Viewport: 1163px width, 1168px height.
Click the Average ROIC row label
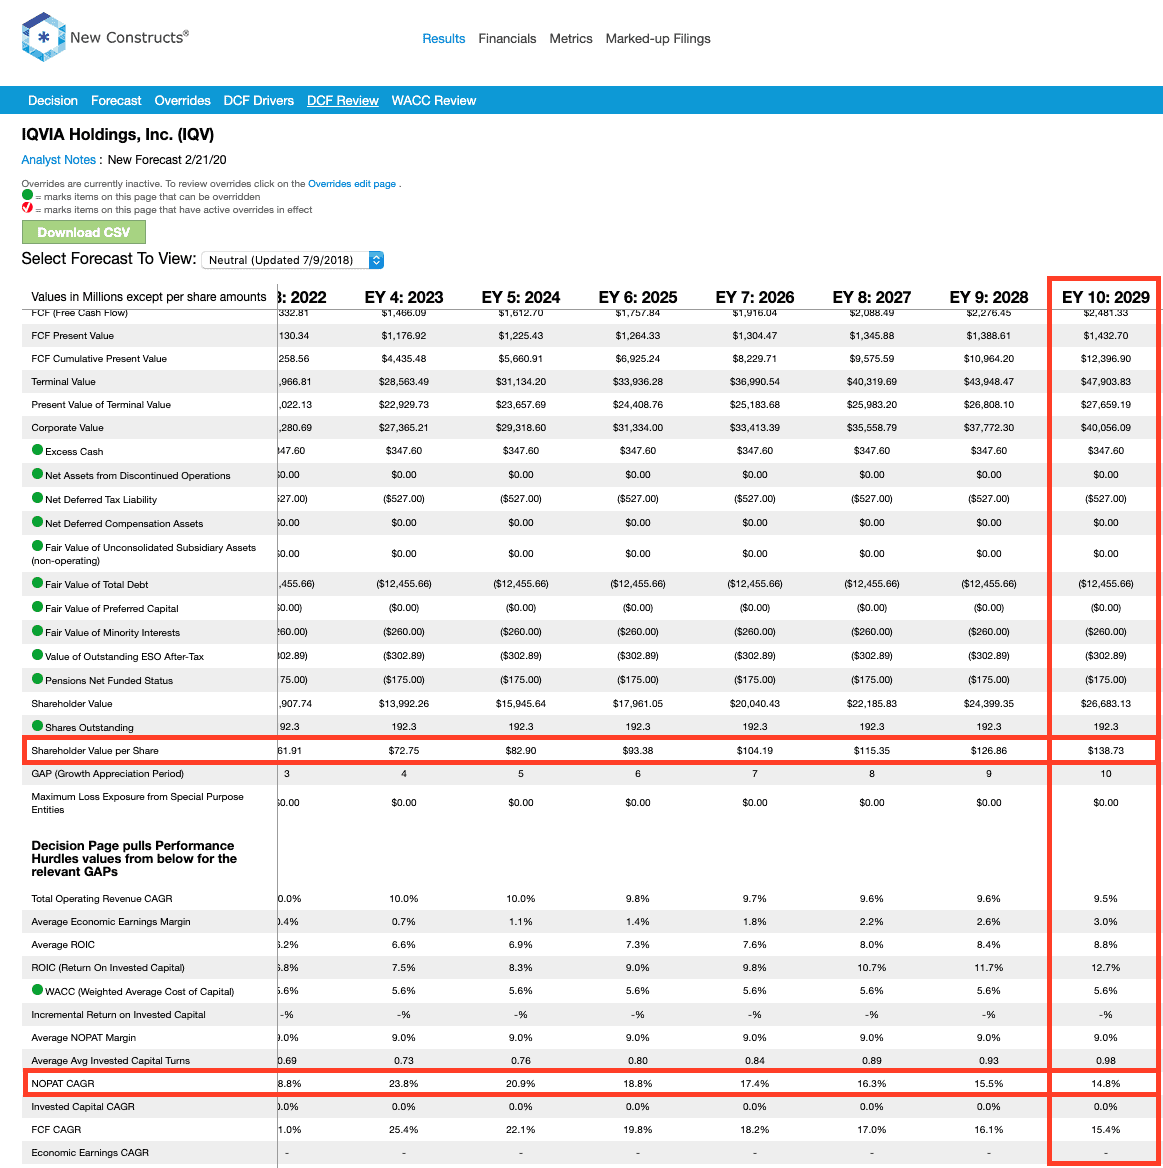(63, 945)
